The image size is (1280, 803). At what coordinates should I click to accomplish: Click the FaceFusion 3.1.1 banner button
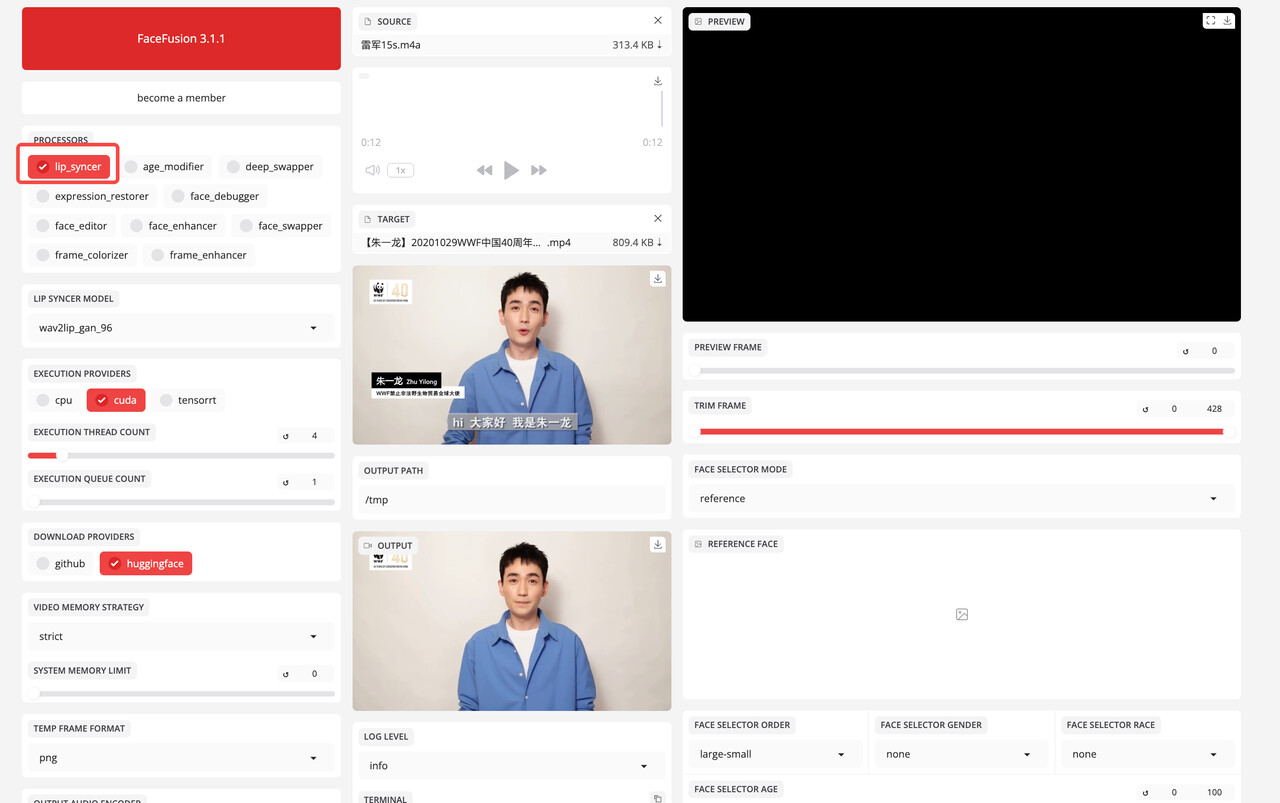click(181, 39)
